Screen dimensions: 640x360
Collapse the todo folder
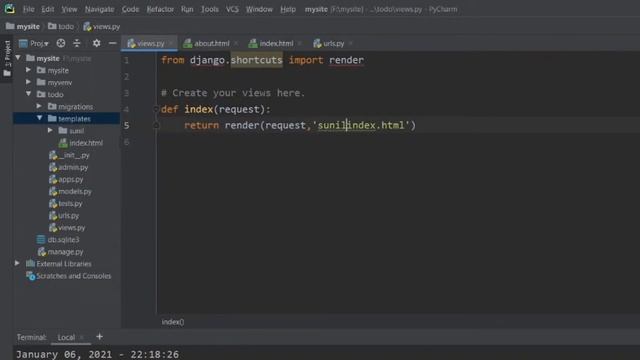click(x=29, y=94)
